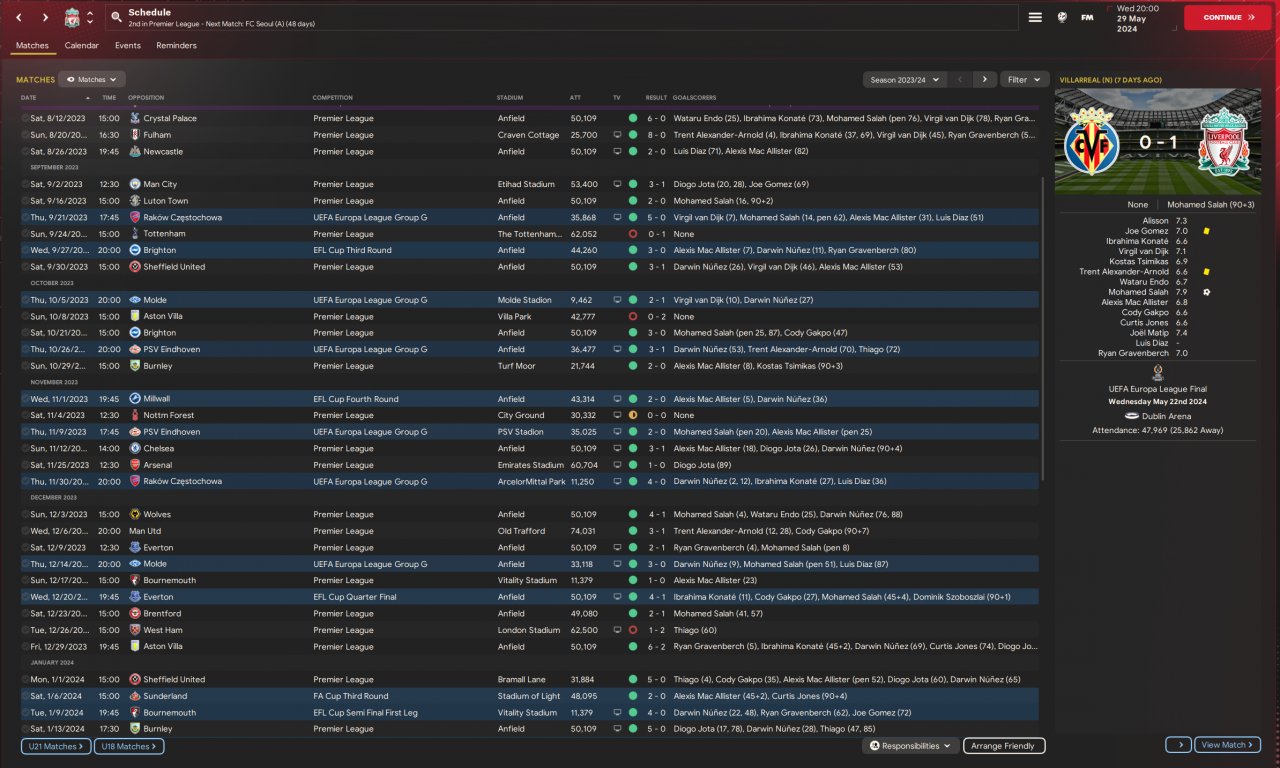Toggle the reminder tick for Newcastle match
The height and width of the screenshot is (768, 1280).
(x=26, y=152)
